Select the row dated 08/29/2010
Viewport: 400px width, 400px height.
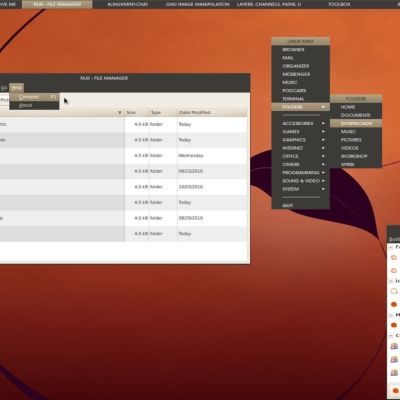pos(123,218)
